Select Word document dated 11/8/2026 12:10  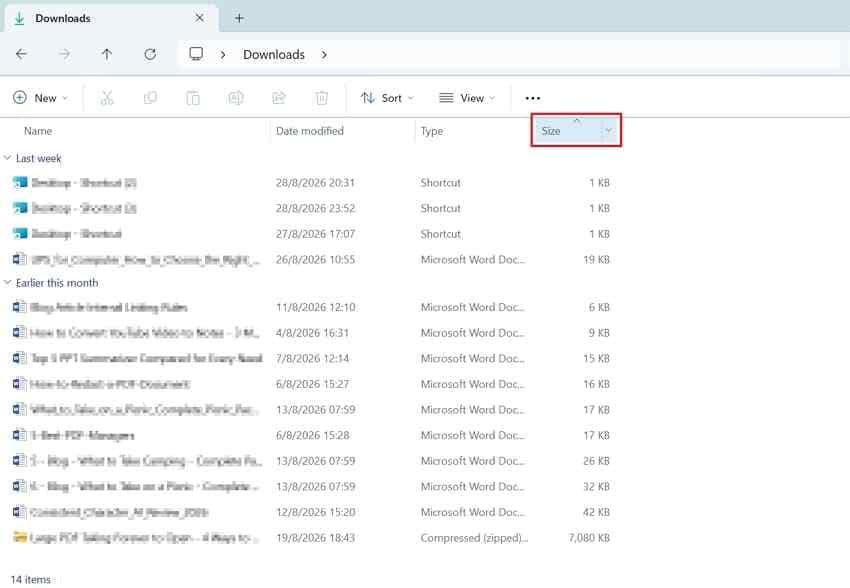[x=311, y=307]
